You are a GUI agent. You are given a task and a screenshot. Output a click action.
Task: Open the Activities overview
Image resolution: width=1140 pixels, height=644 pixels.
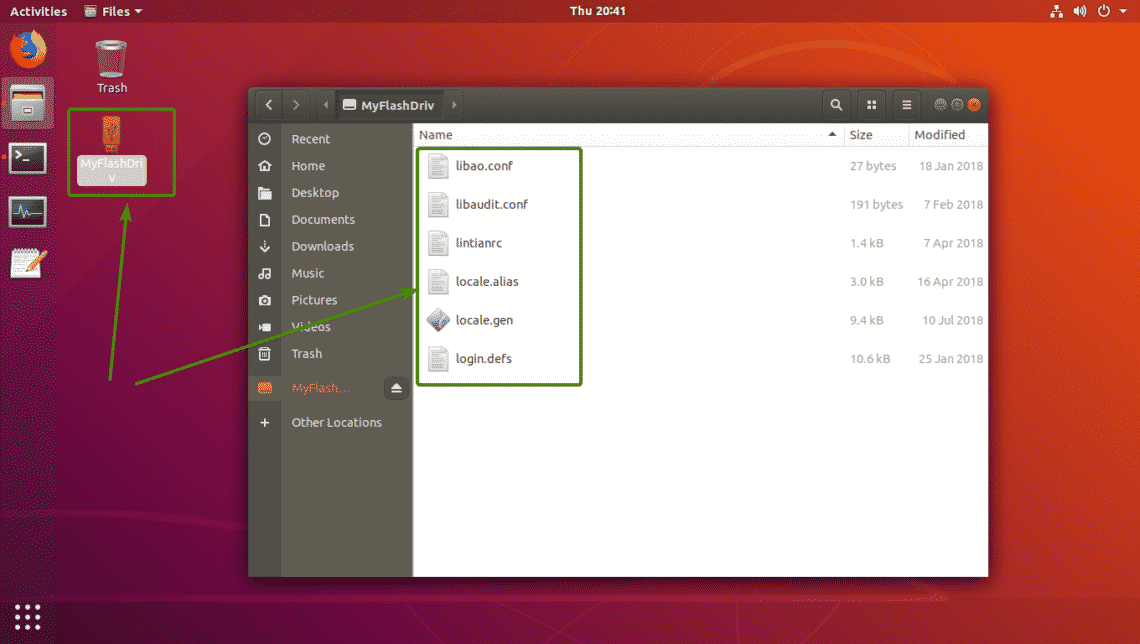[38, 11]
